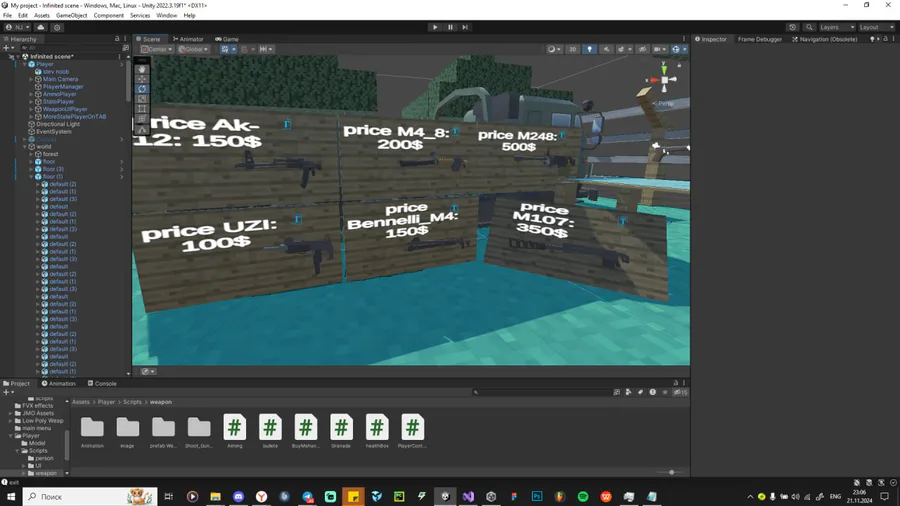
Task: Search by label in Project panel
Action: 640,392
